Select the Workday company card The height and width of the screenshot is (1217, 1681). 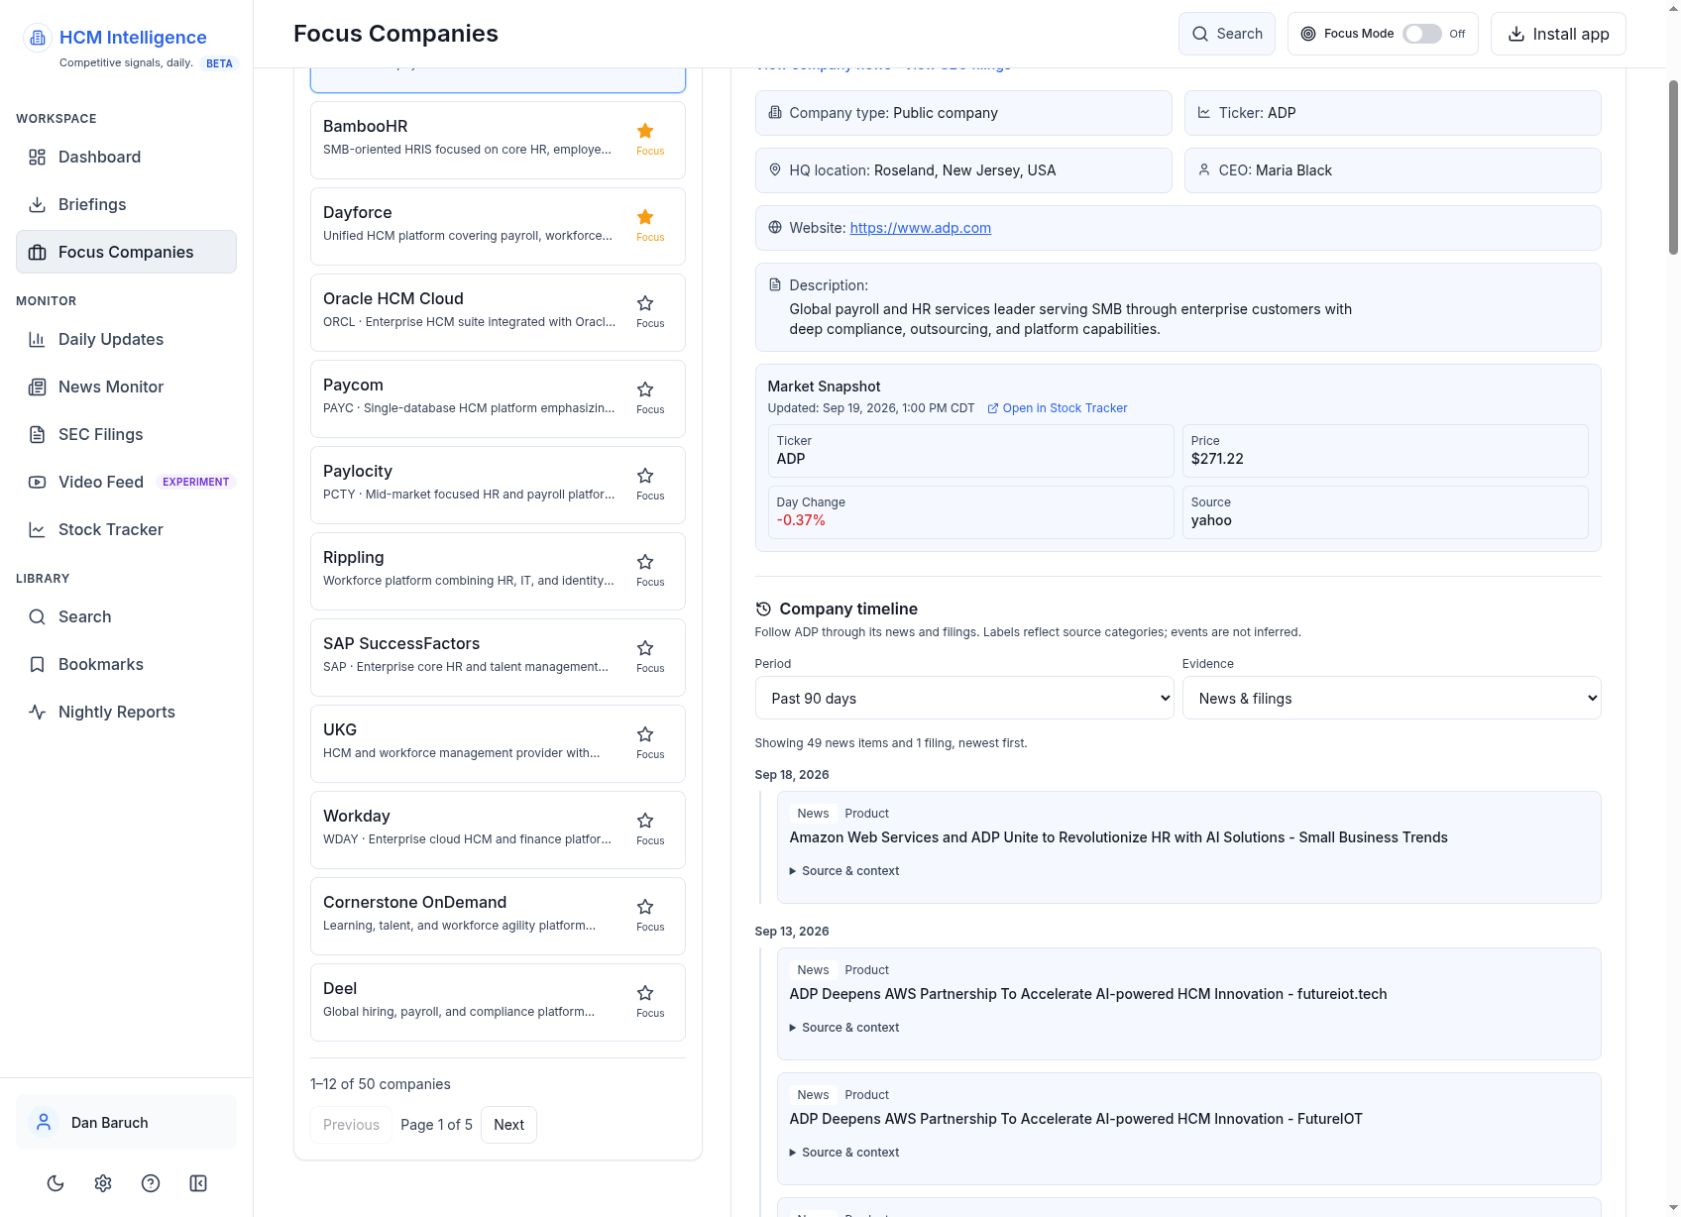[498, 830]
